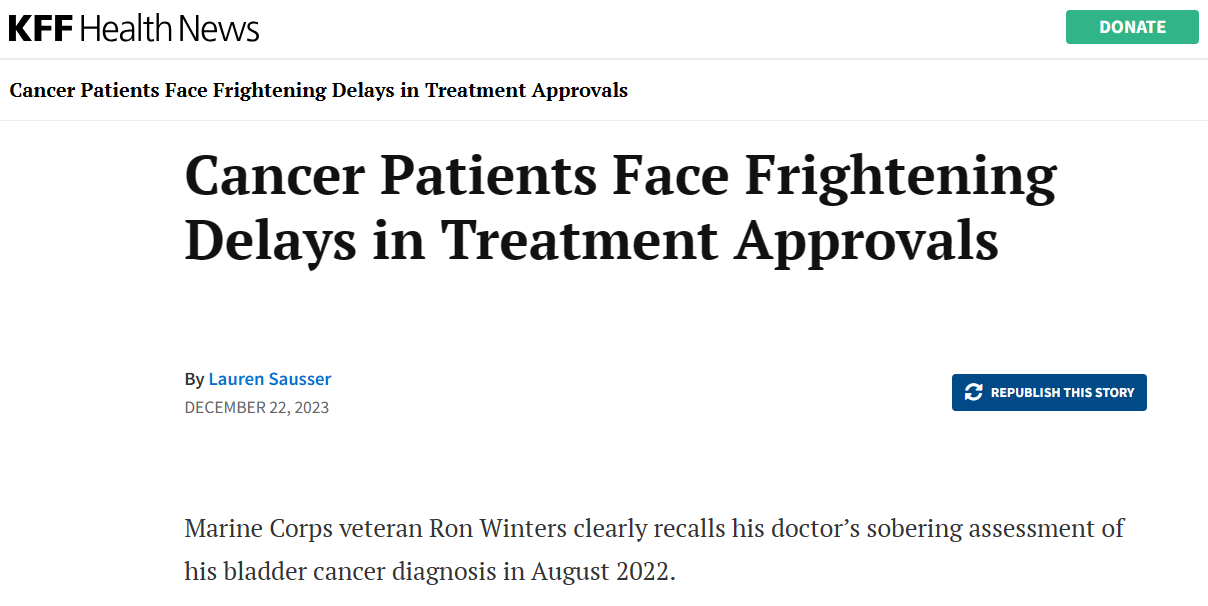
Task: Click the "August 2022" text in paragraph
Action: pyautogui.click(x=603, y=572)
